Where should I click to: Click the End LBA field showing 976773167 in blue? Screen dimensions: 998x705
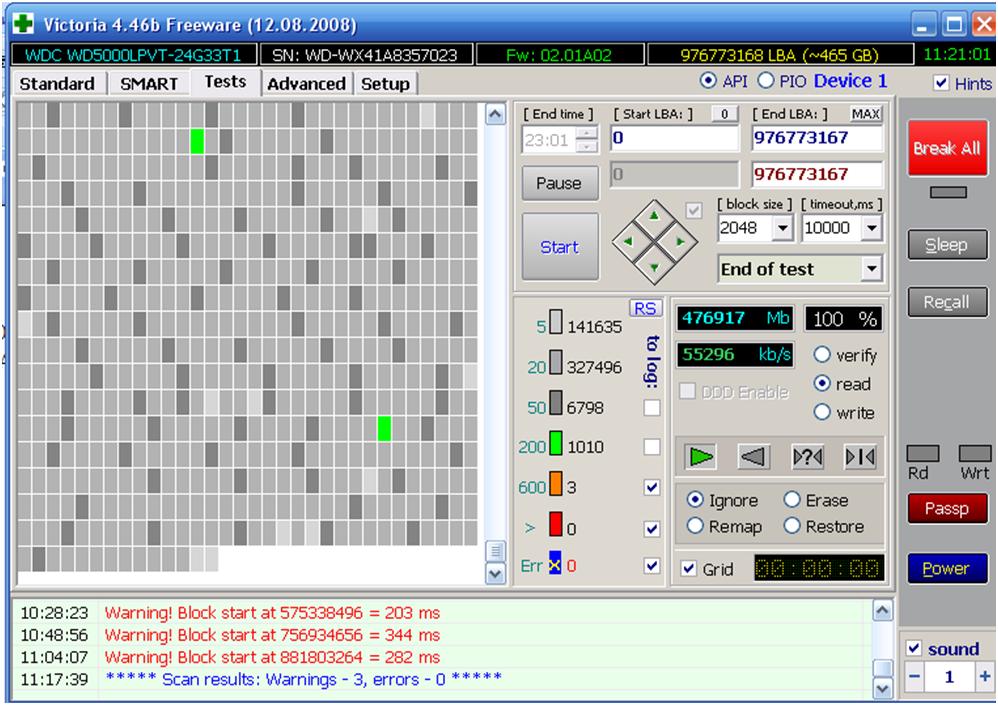click(817, 138)
